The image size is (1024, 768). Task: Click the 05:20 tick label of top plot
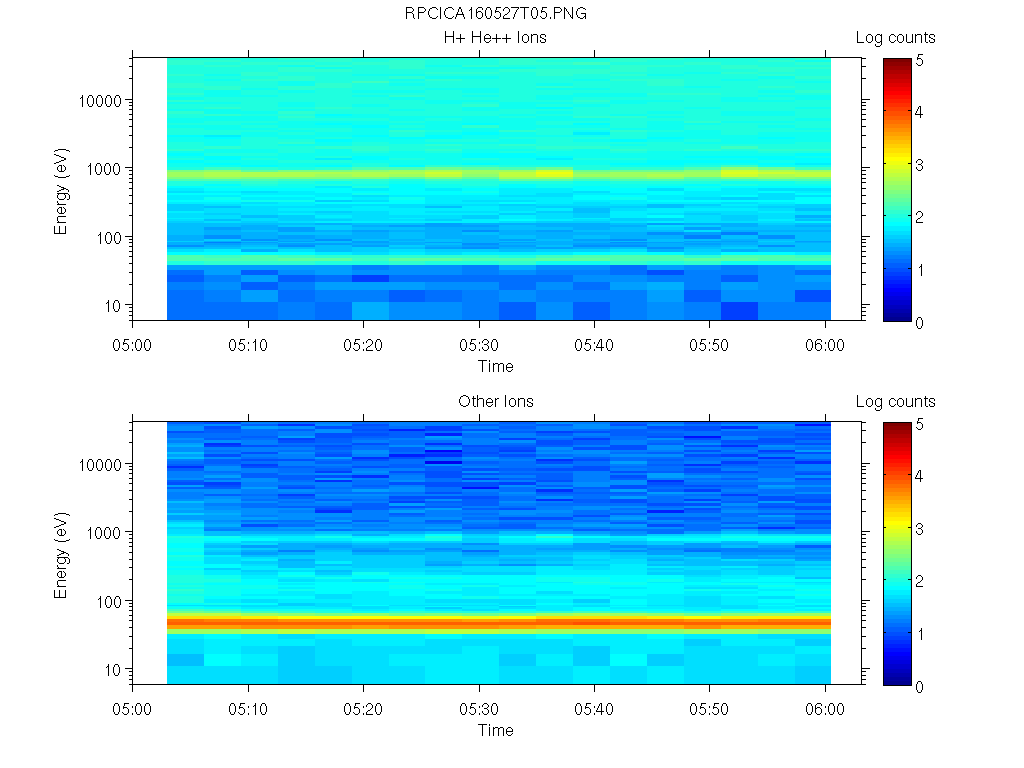[363, 345]
